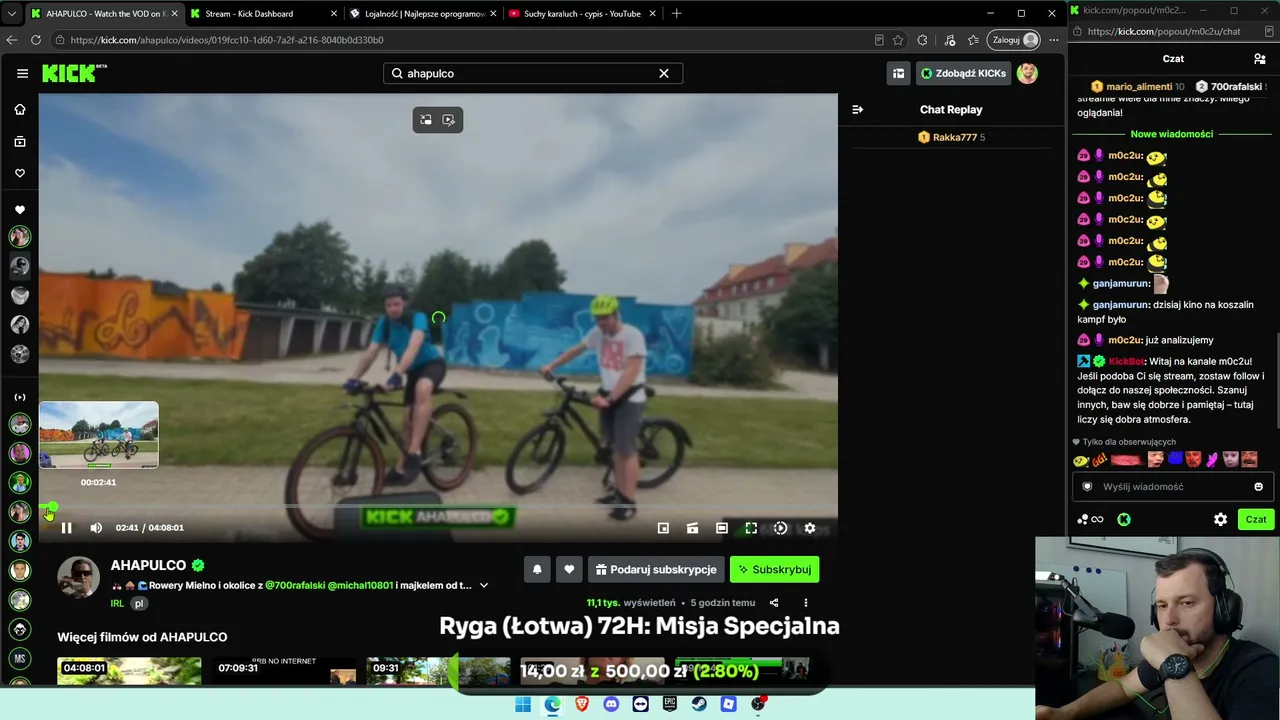Open the following heart icon in sidebar

[x=20, y=173]
